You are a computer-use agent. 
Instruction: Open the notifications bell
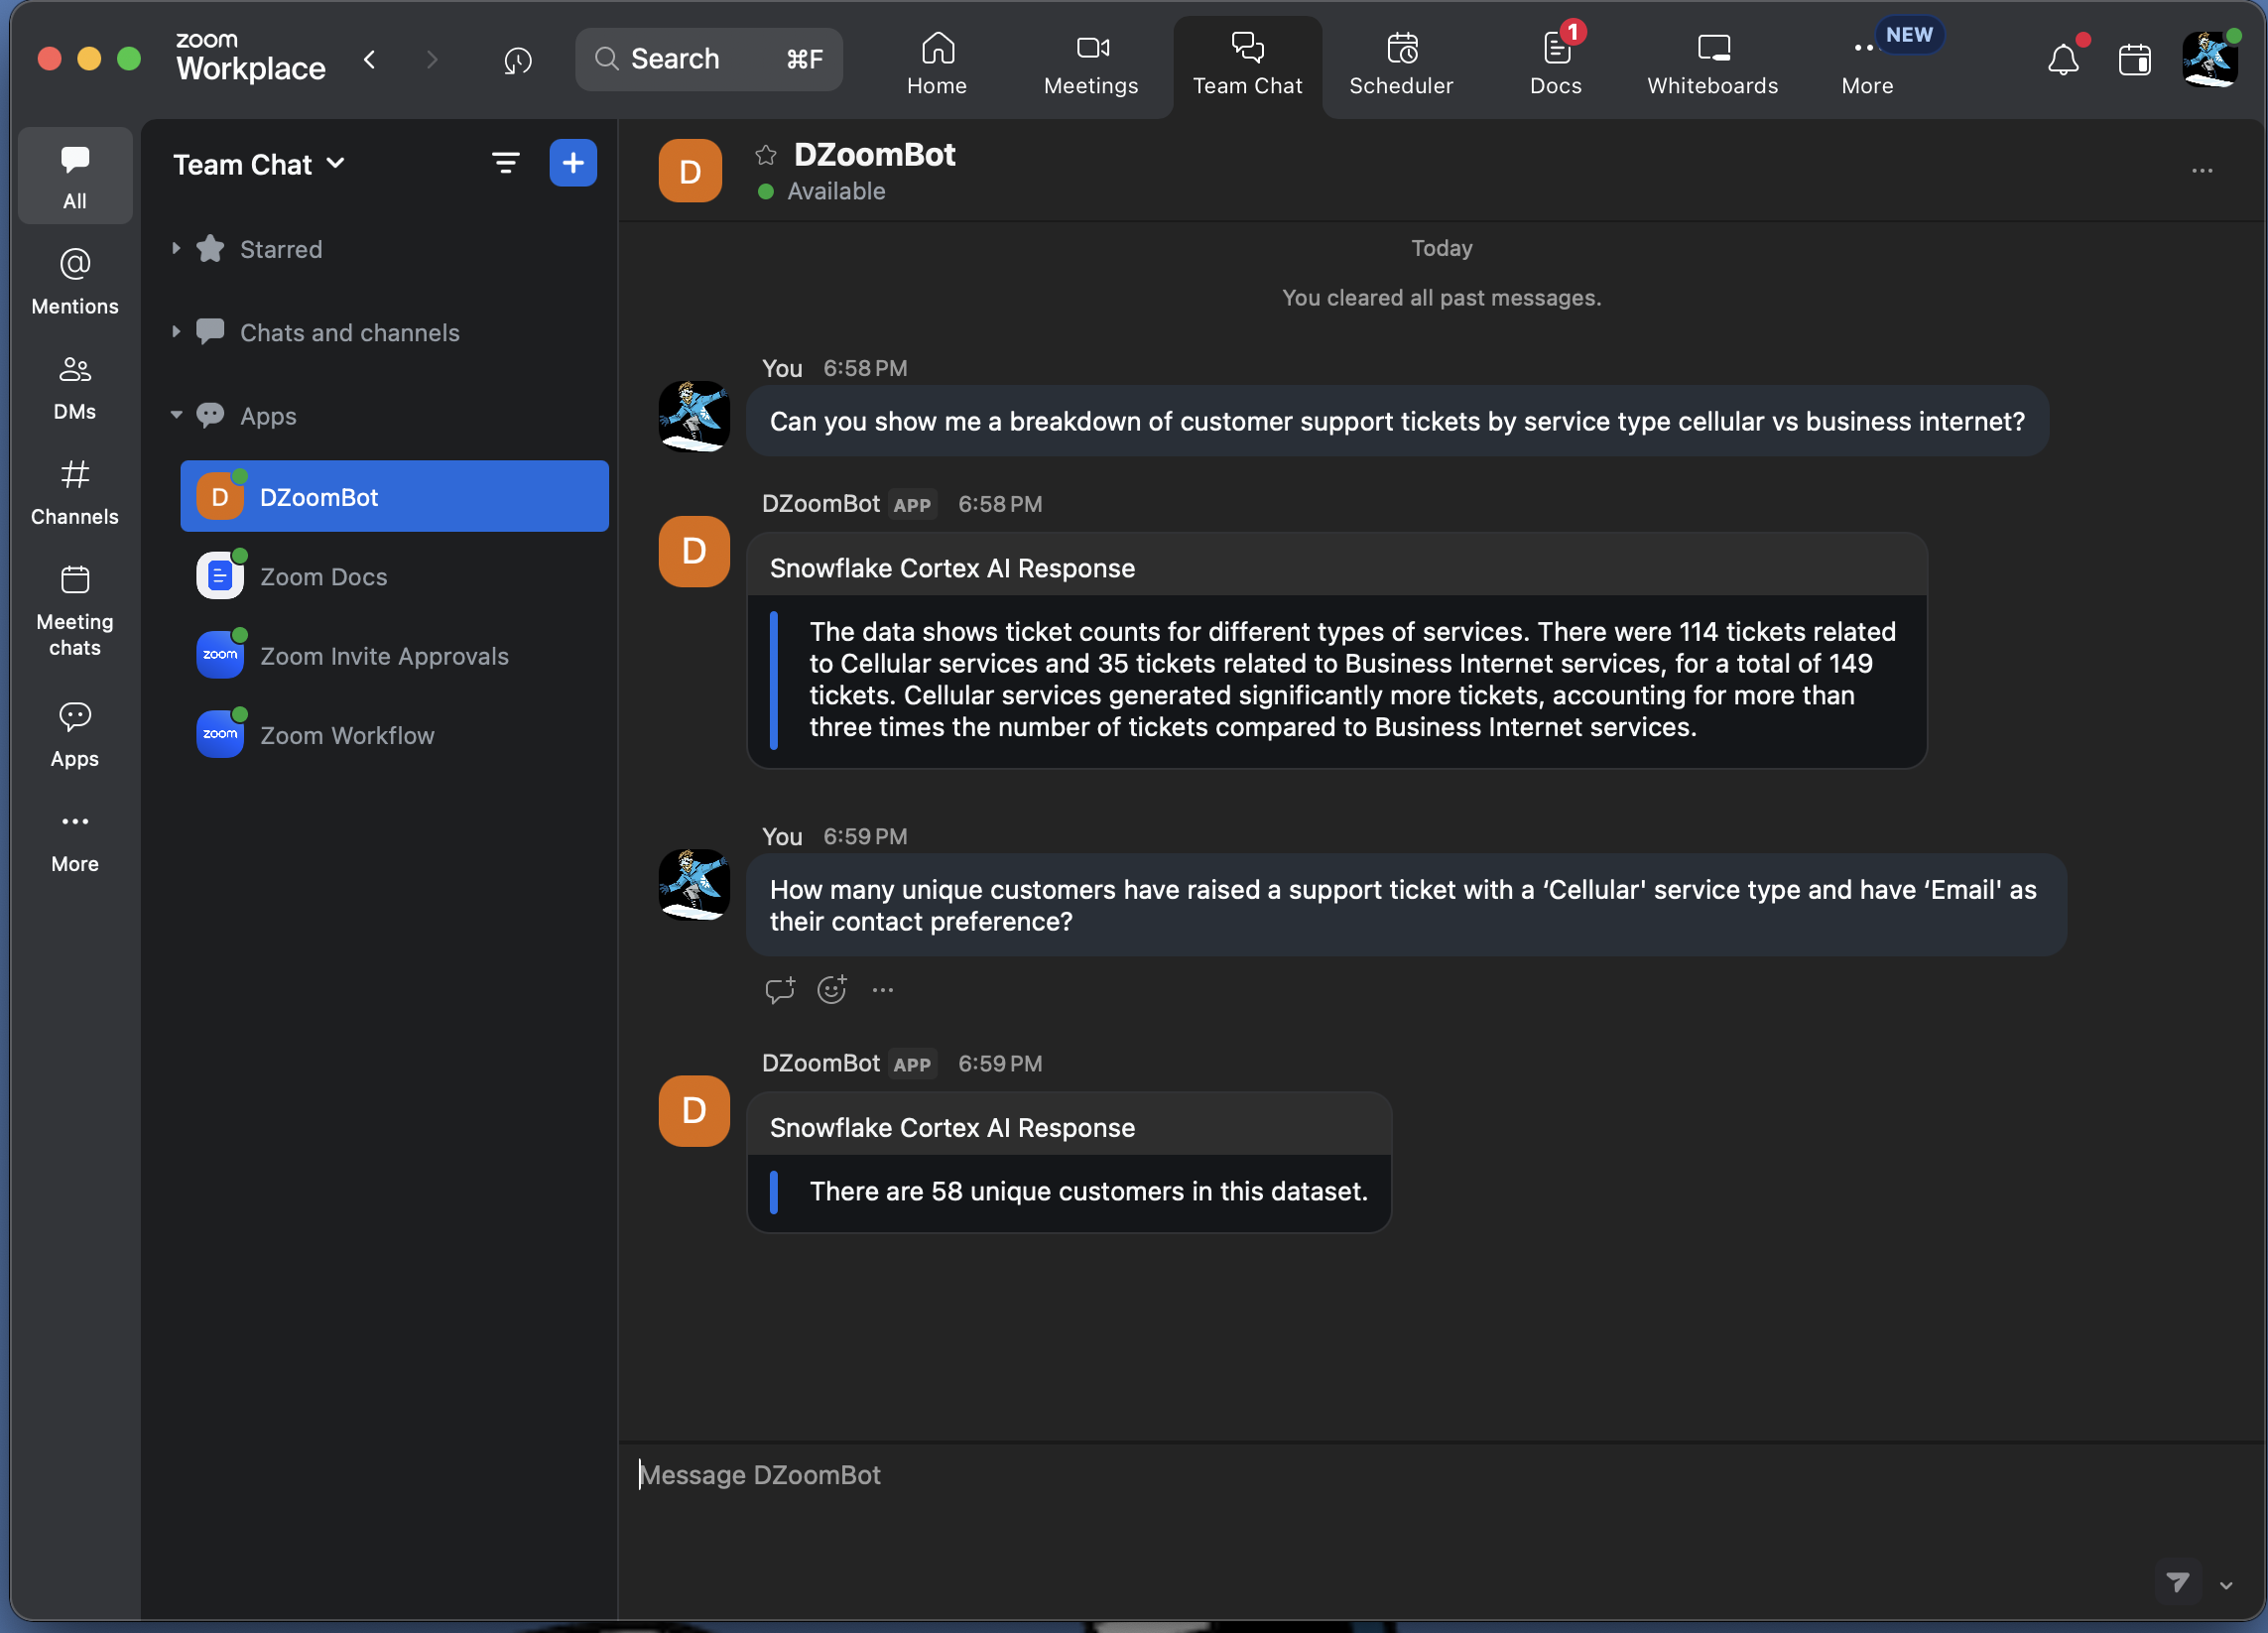[x=2062, y=60]
